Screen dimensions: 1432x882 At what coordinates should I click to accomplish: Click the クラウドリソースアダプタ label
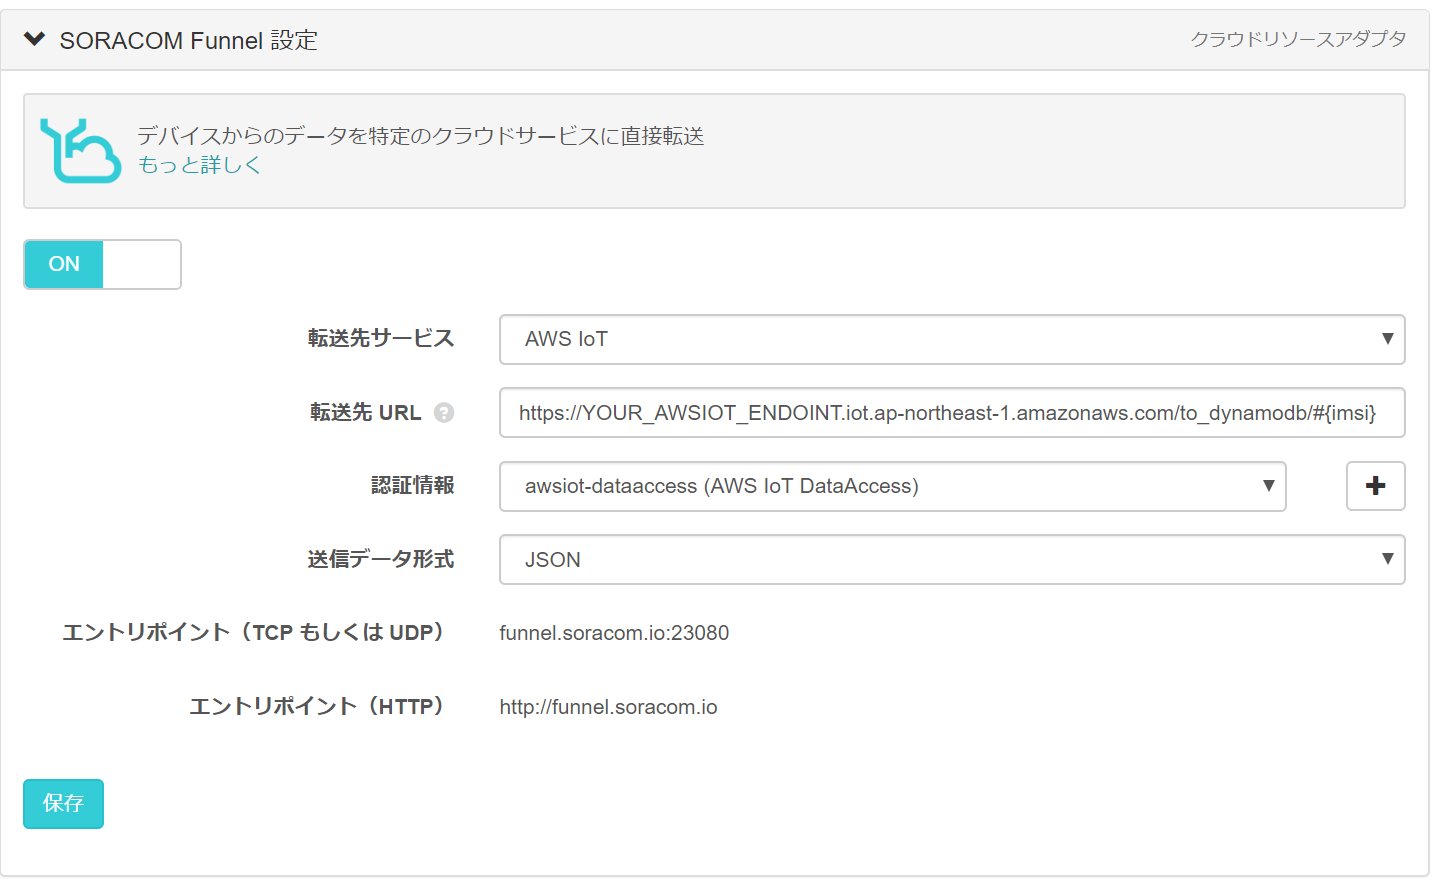1298,39
